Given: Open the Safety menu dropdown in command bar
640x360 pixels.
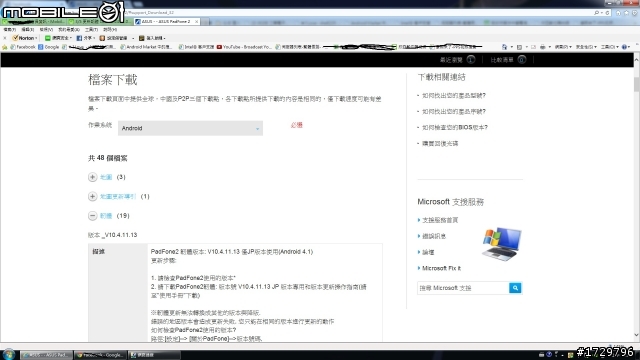Looking at the screenshot, I should [x=586, y=47].
